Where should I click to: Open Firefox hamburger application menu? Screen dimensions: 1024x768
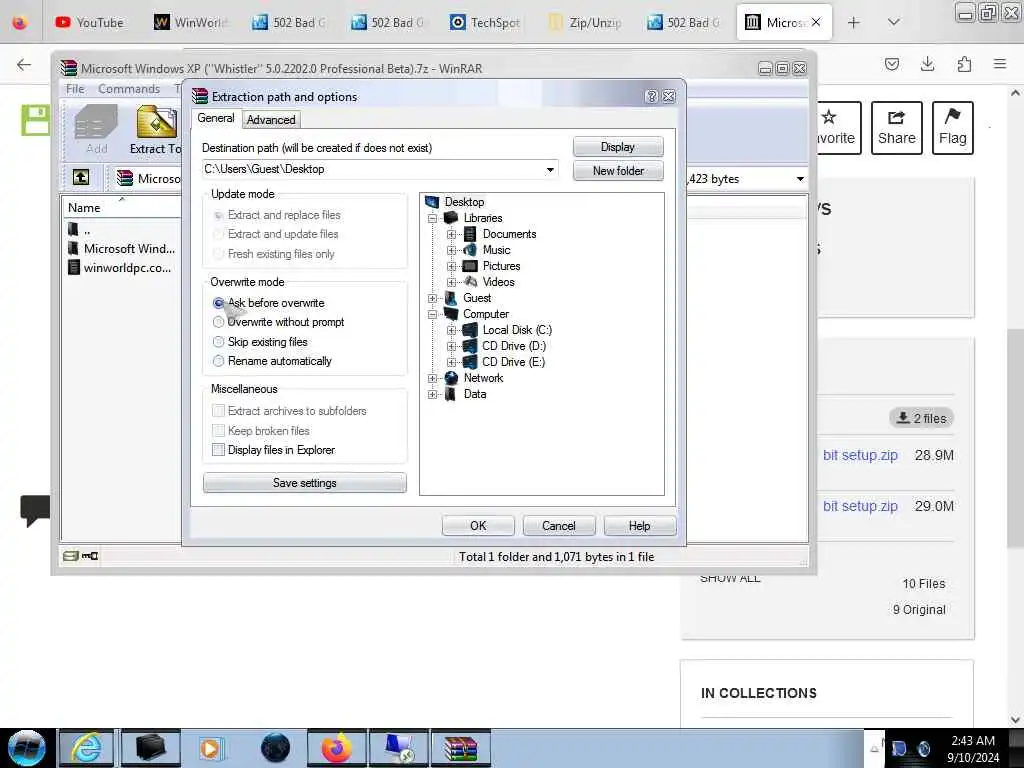point(1000,63)
